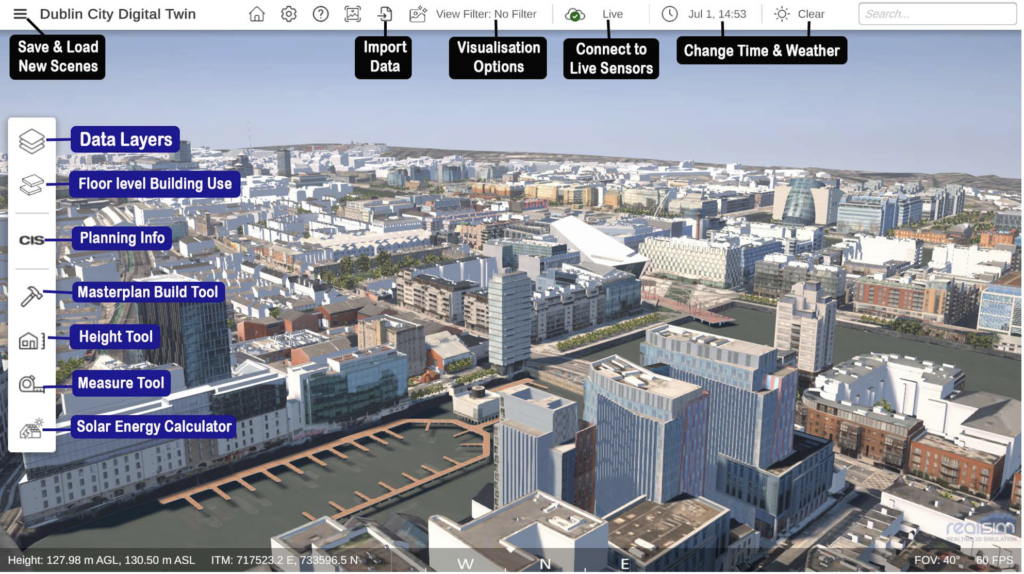Click the ITM coordinates readout
The height and width of the screenshot is (574, 1024).
point(285,560)
